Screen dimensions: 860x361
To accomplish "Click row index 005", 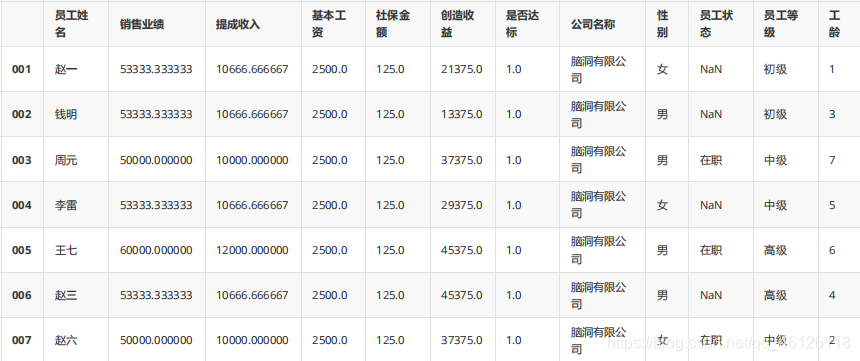I will click(22, 250).
